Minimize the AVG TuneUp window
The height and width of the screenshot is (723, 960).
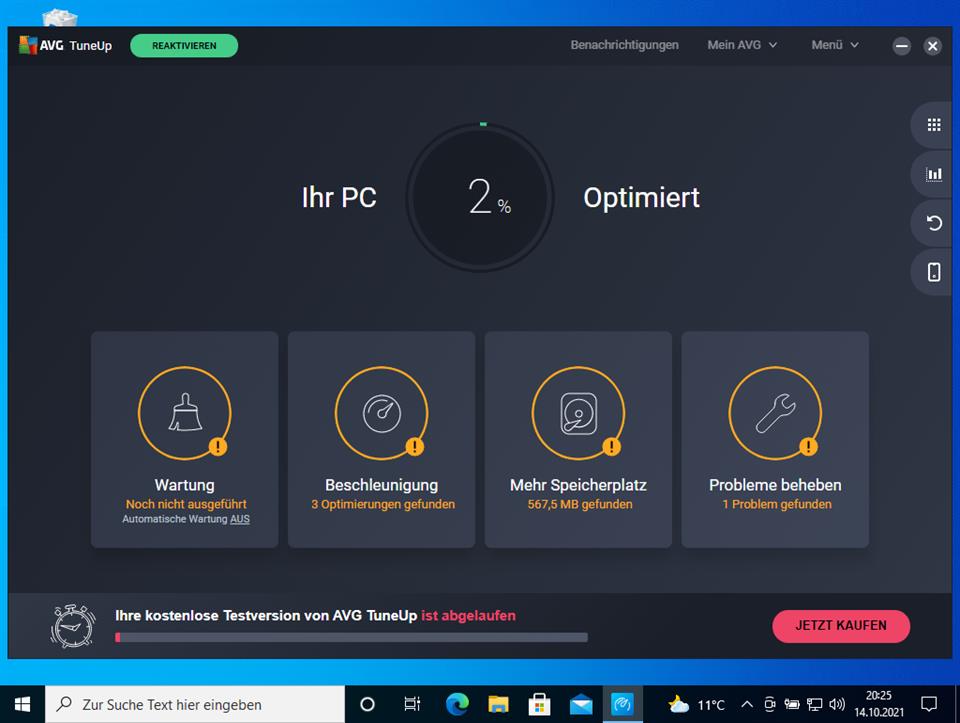click(901, 46)
